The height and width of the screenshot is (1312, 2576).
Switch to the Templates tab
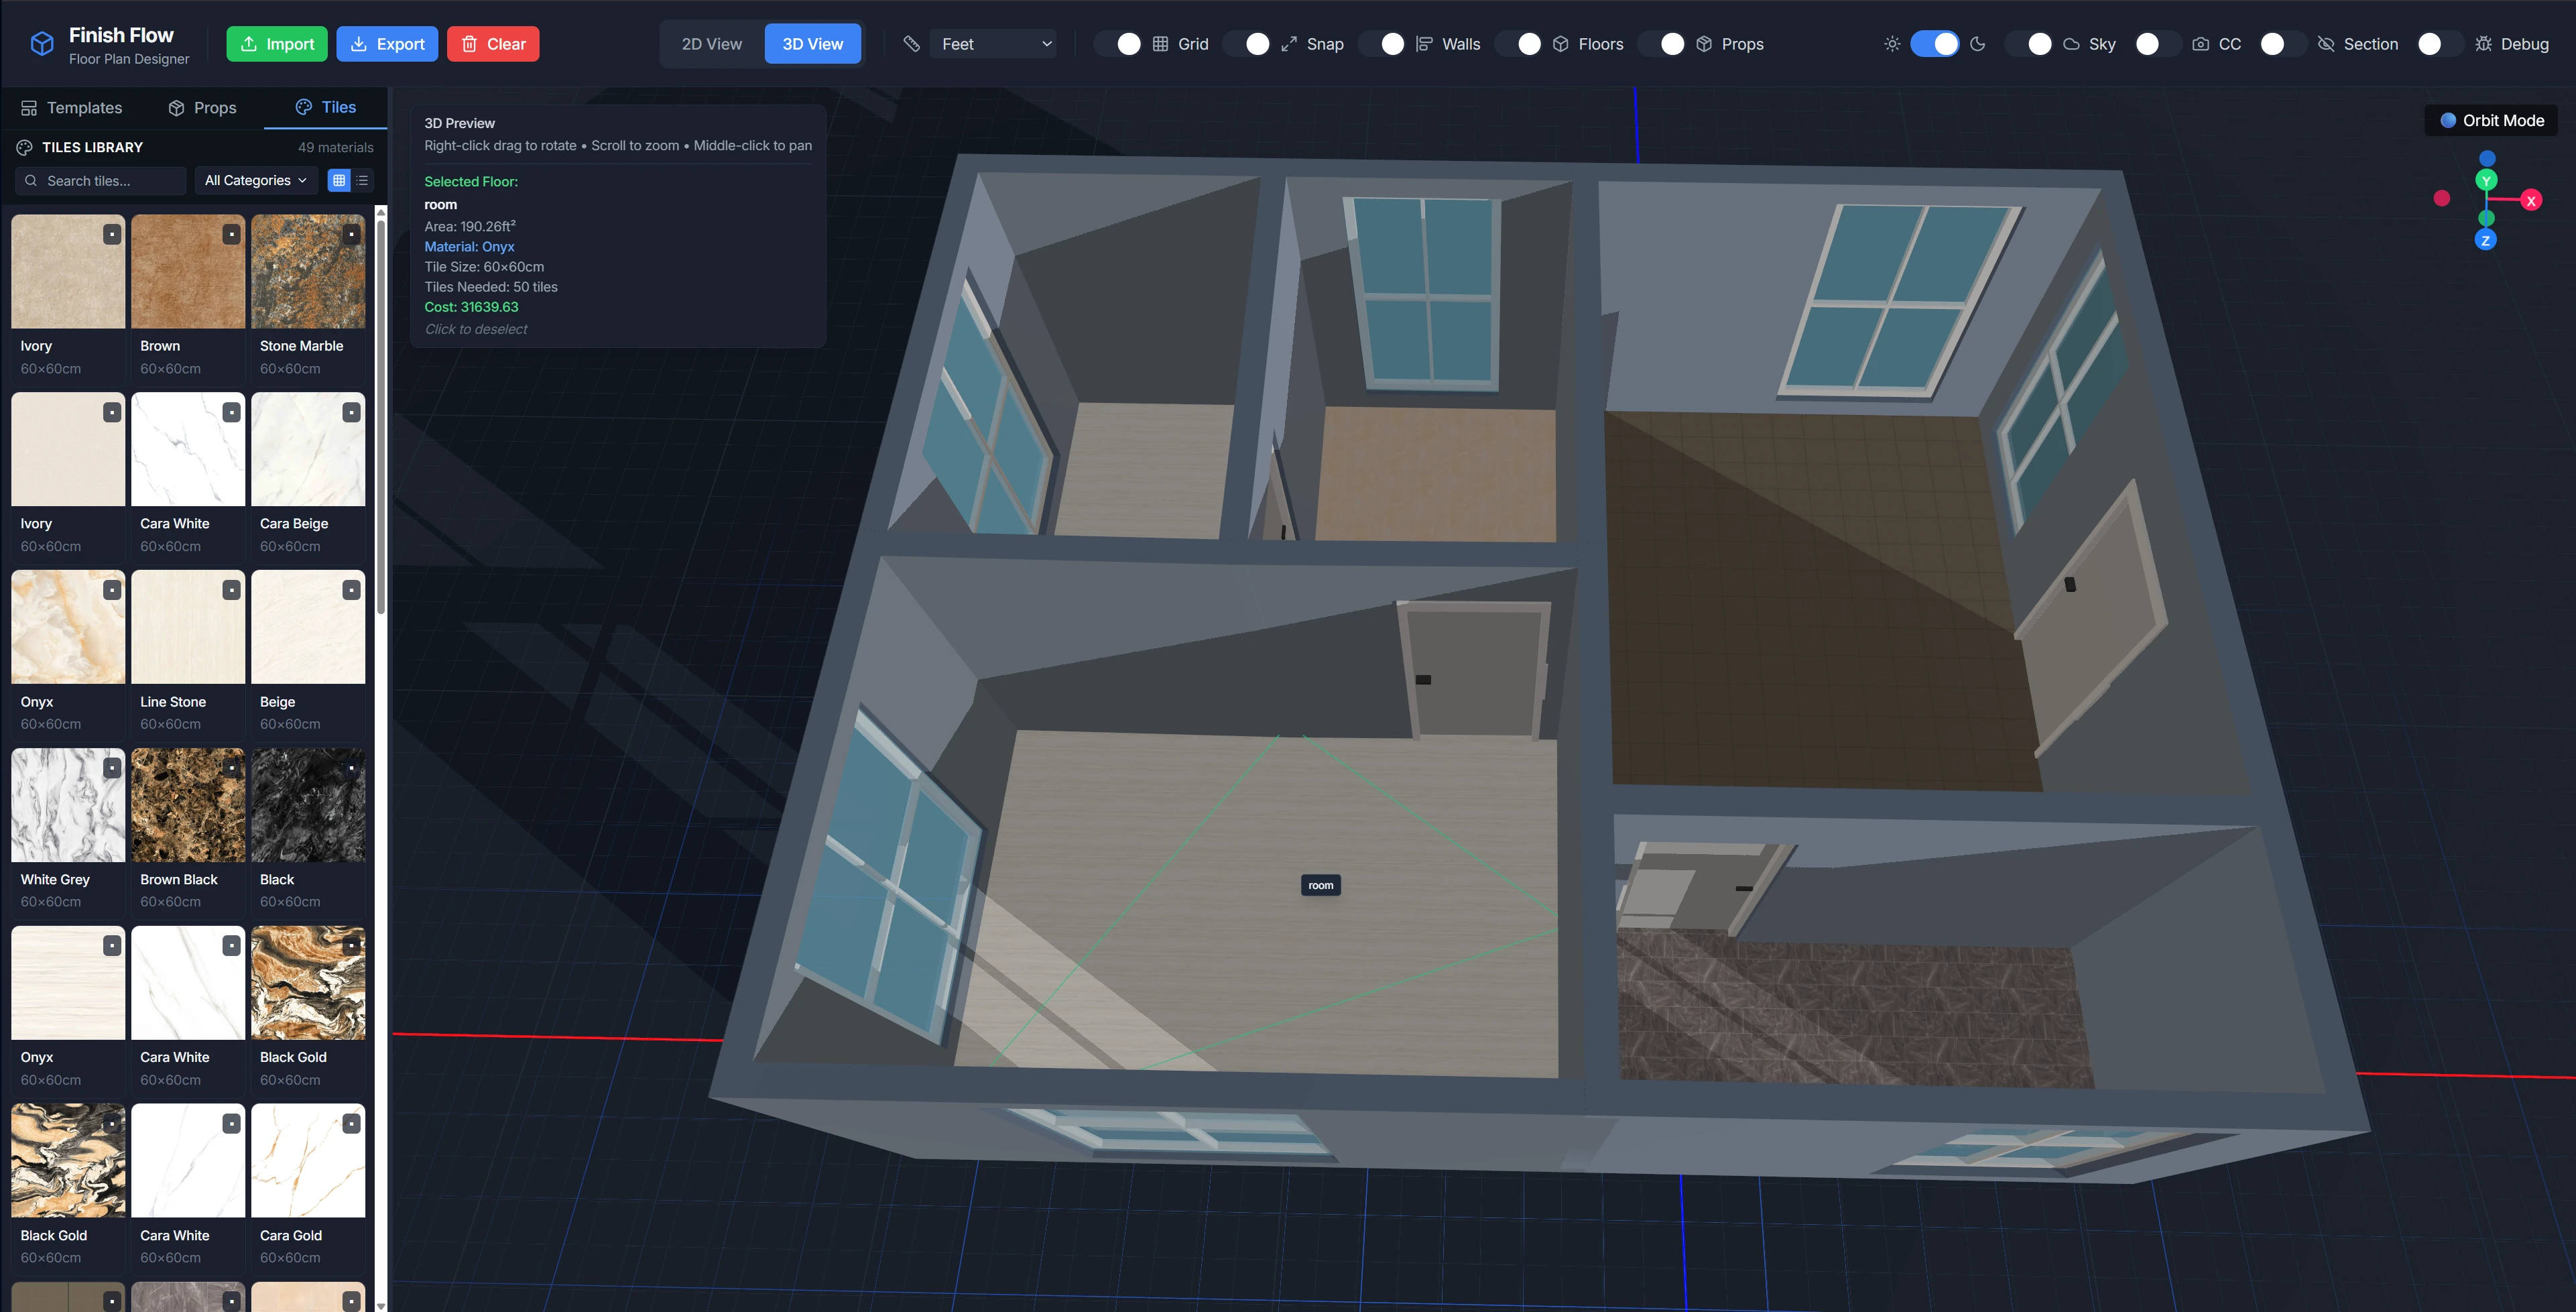coord(71,108)
